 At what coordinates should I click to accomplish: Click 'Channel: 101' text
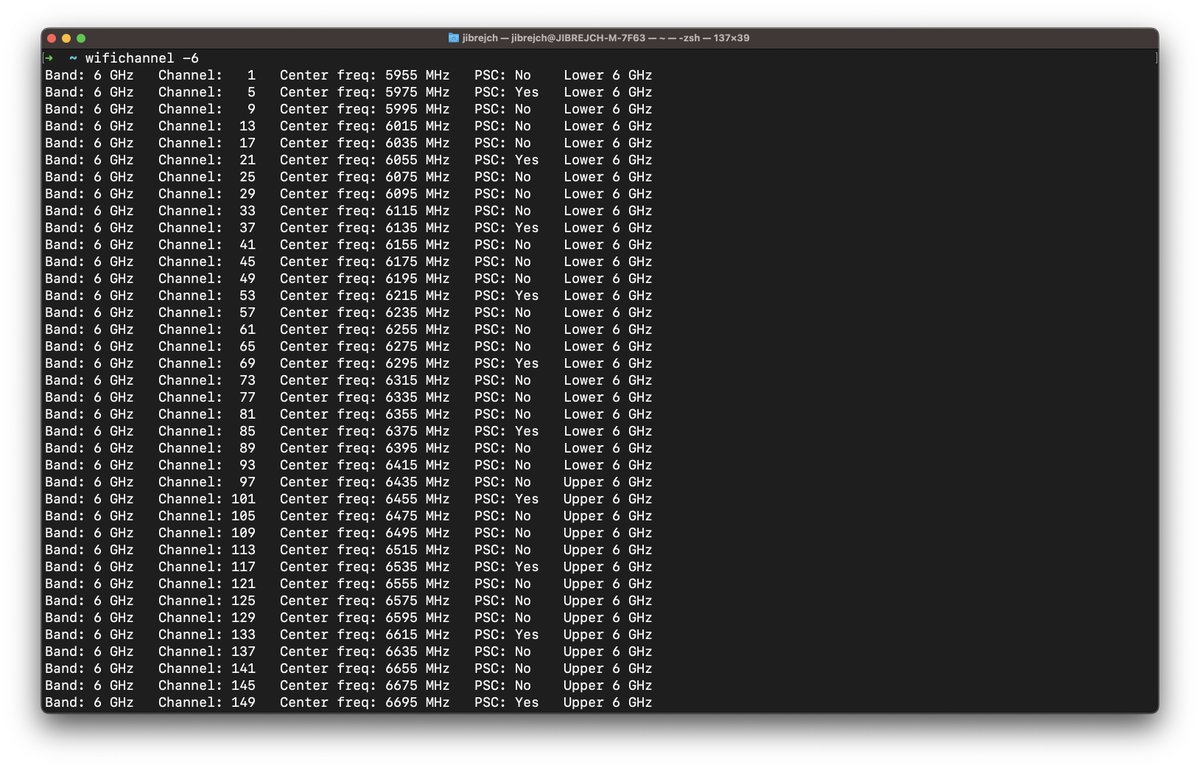(206, 500)
